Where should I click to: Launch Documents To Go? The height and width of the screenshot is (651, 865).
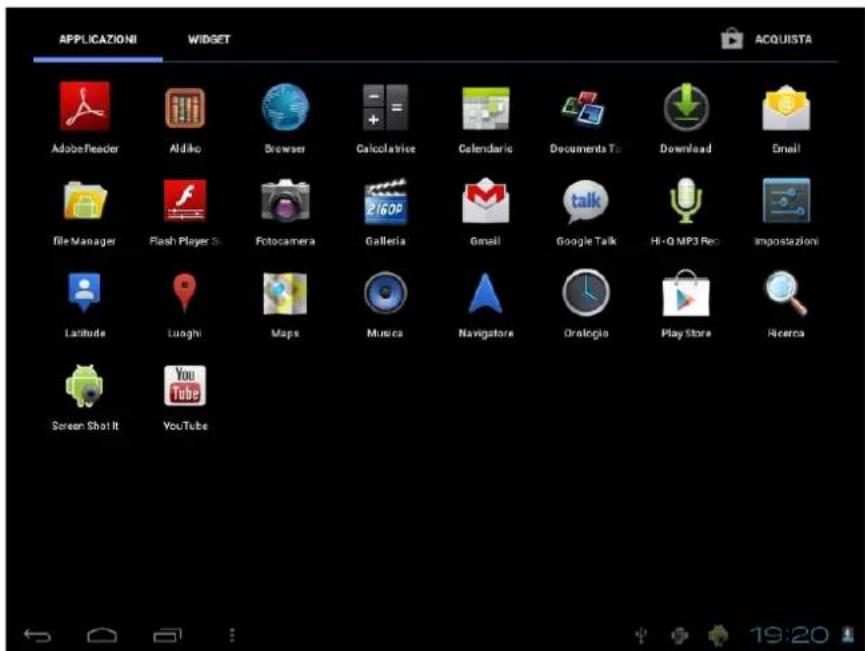[585, 109]
